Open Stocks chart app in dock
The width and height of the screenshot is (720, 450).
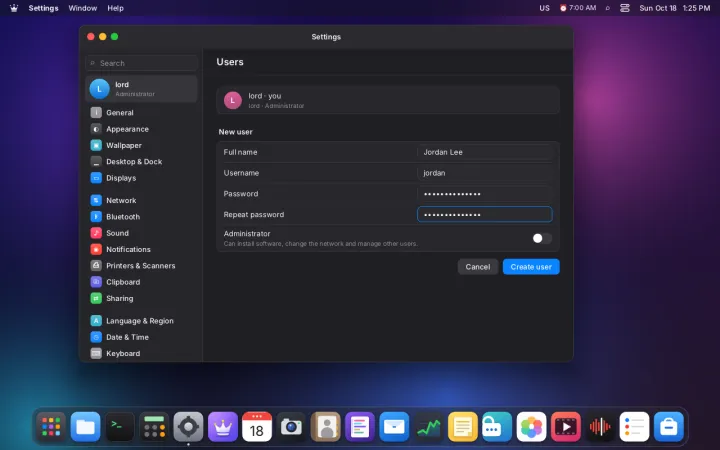[x=428, y=427]
